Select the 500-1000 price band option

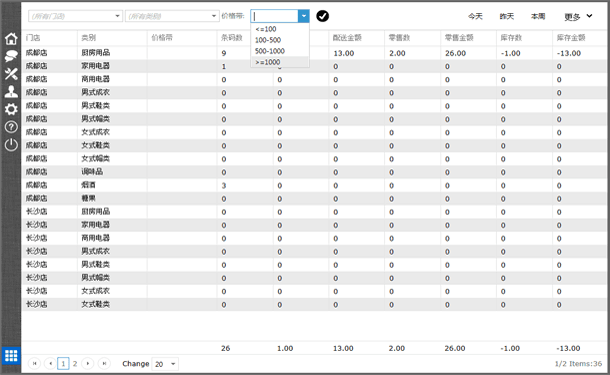280,51
